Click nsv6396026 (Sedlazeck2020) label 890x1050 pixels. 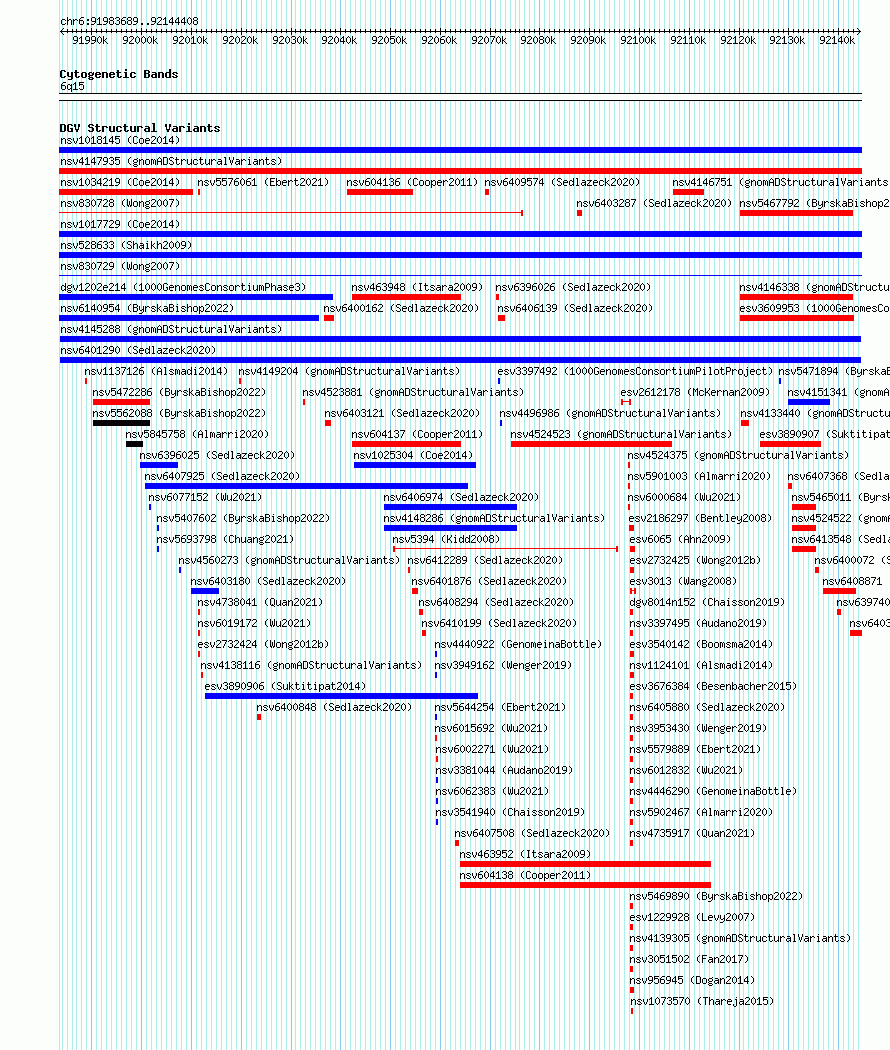click(x=573, y=287)
